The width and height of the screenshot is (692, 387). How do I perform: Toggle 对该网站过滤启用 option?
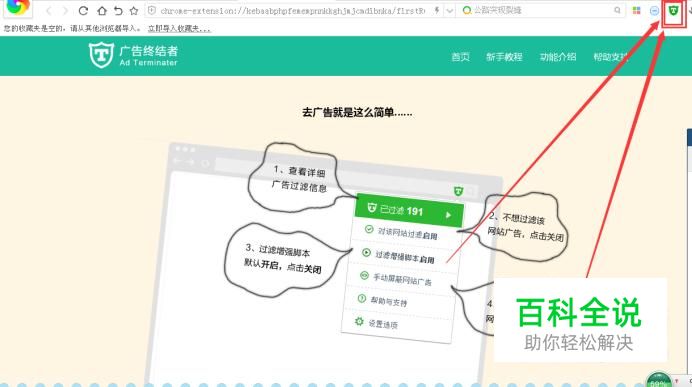(x=402, y=233)
